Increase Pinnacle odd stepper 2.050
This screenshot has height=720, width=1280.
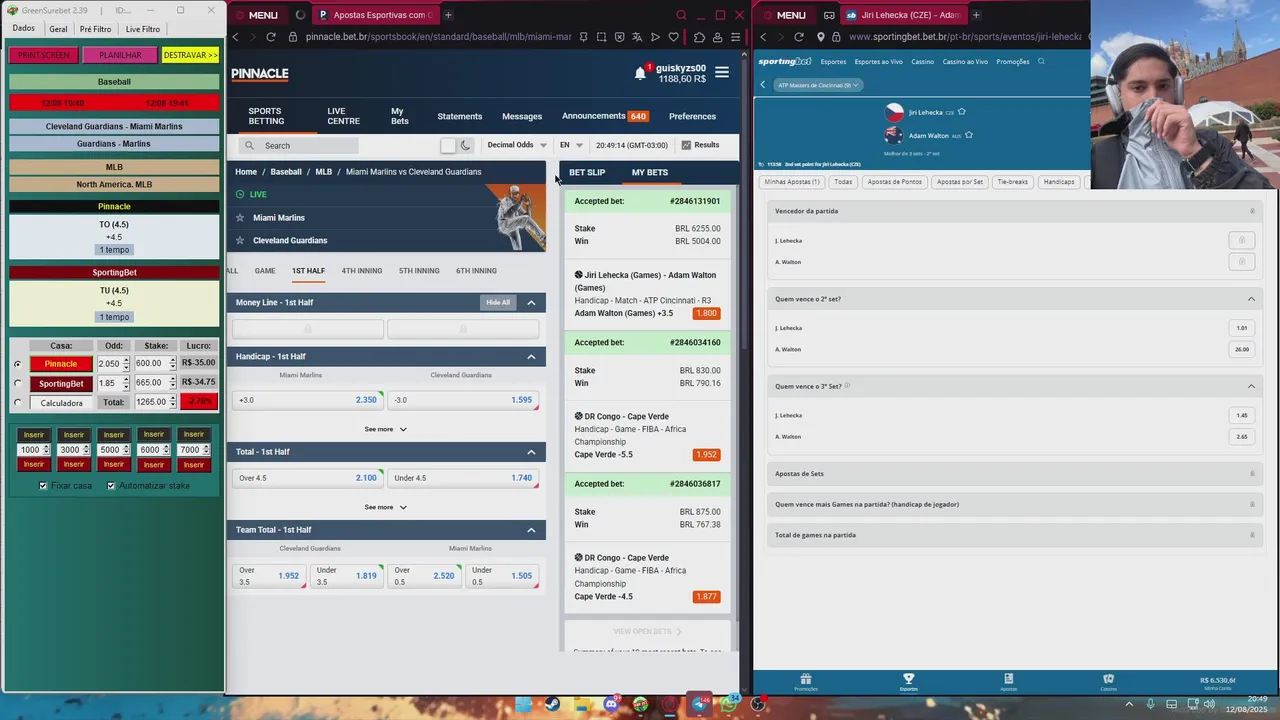pos(126,360)
